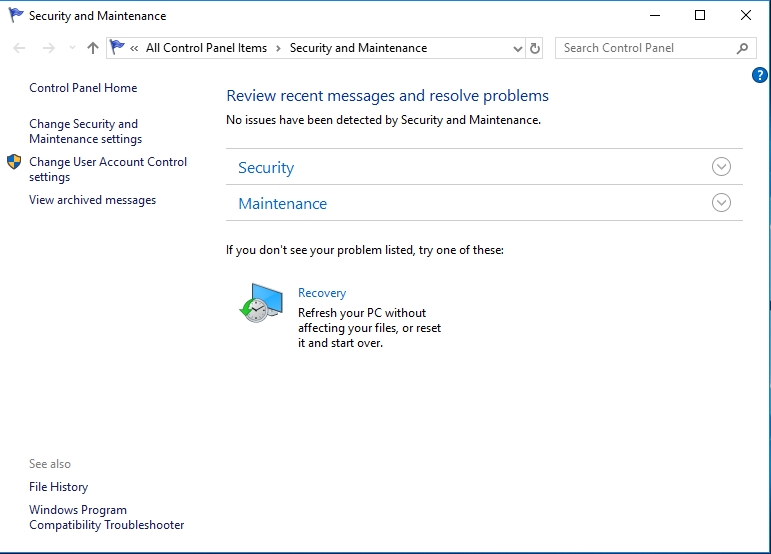Click the window title flag icon
Screen dimensions: 771x554
16,15
